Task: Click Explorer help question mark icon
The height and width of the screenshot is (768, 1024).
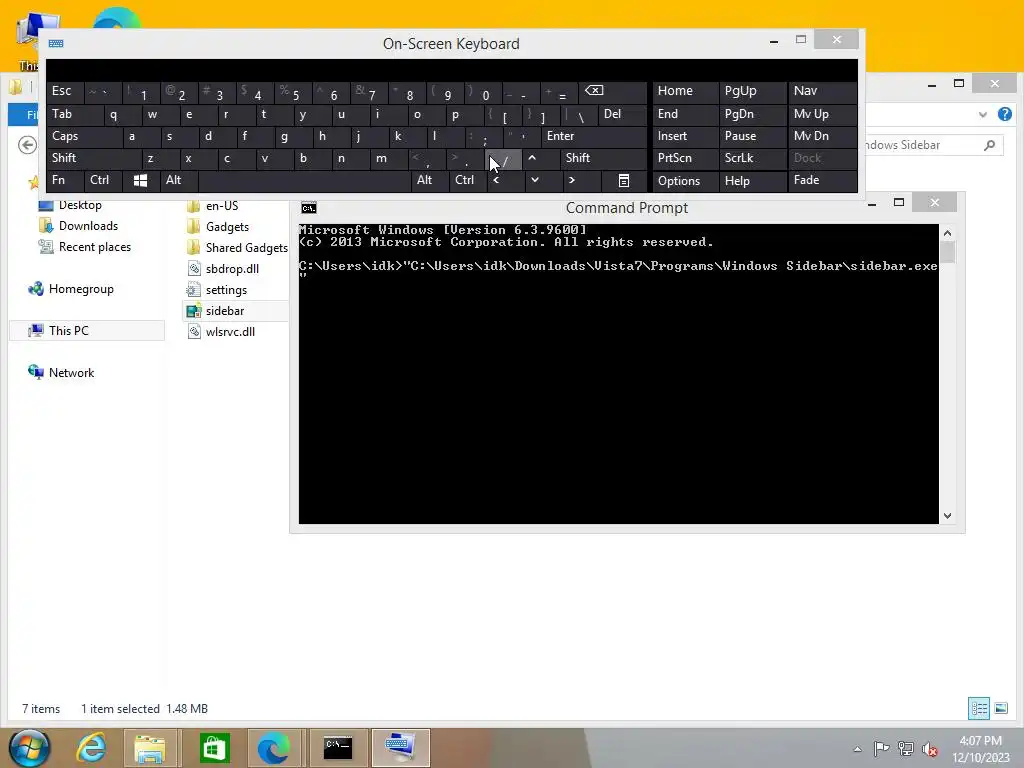Action: point(1005,114)
